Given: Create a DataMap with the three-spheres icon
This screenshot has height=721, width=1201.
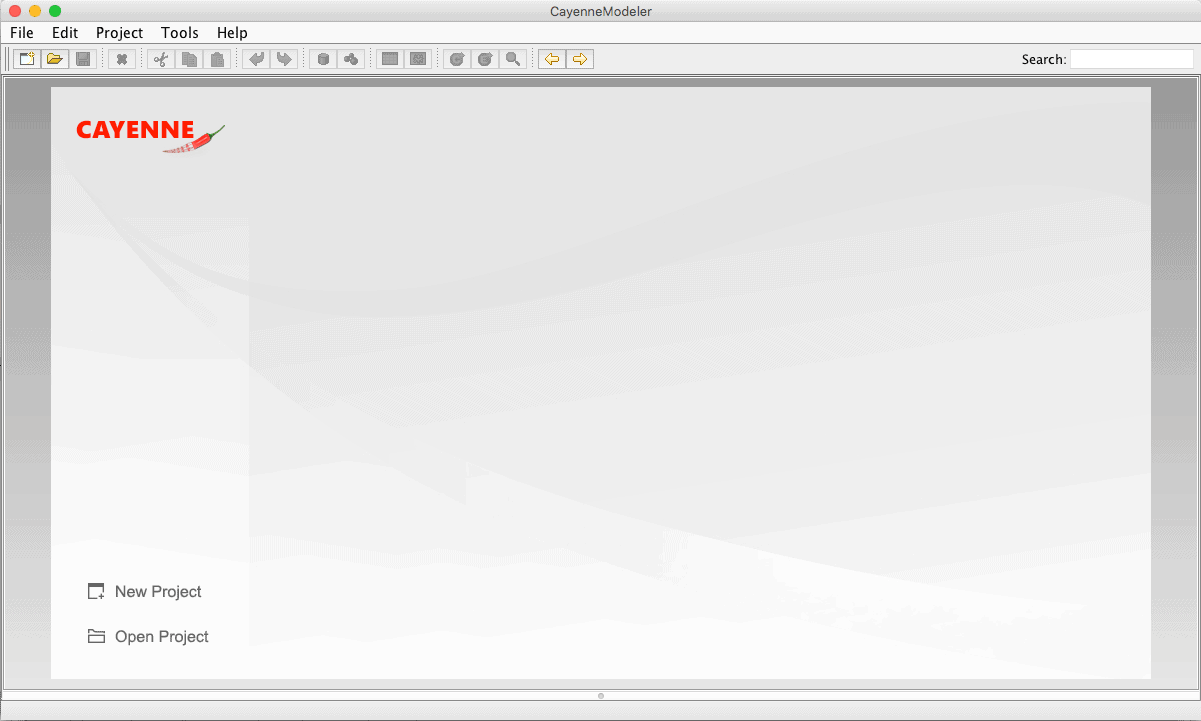Looking at the screenshot, I should (x=351, y=59).
